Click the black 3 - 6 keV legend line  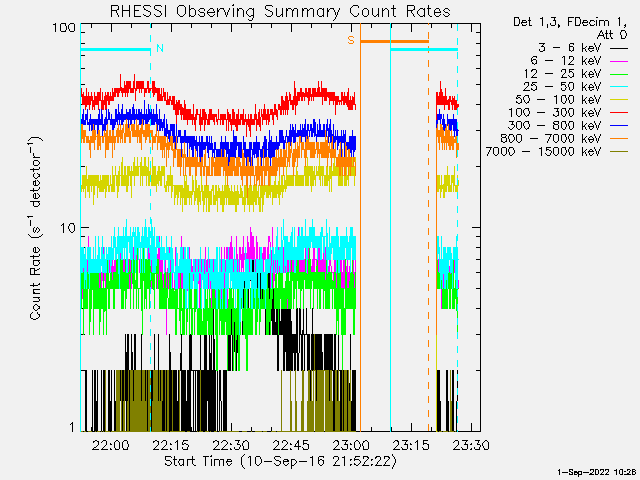point(619,49)
